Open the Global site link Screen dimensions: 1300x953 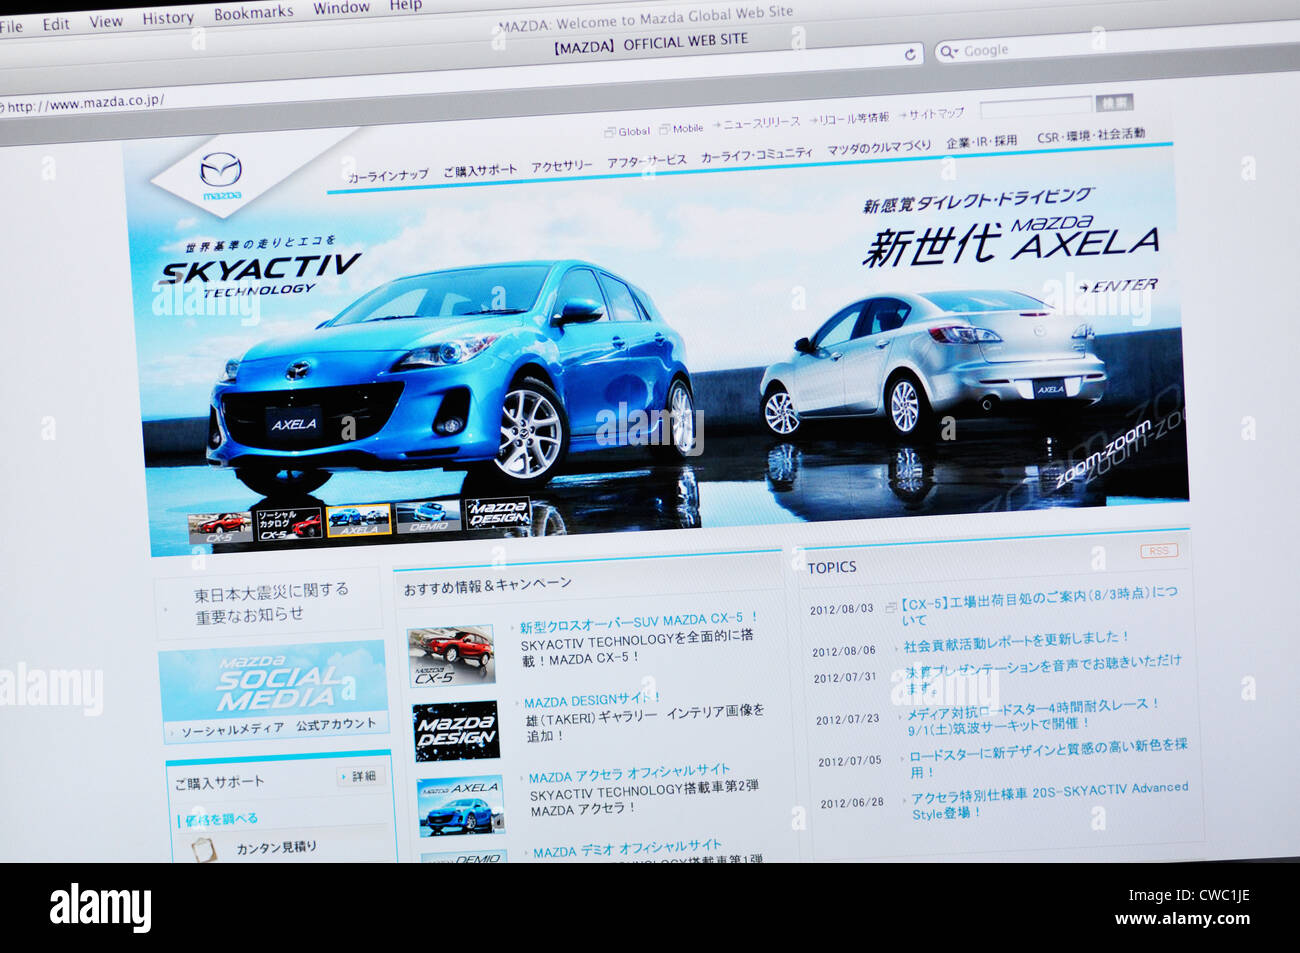(627, 131)
